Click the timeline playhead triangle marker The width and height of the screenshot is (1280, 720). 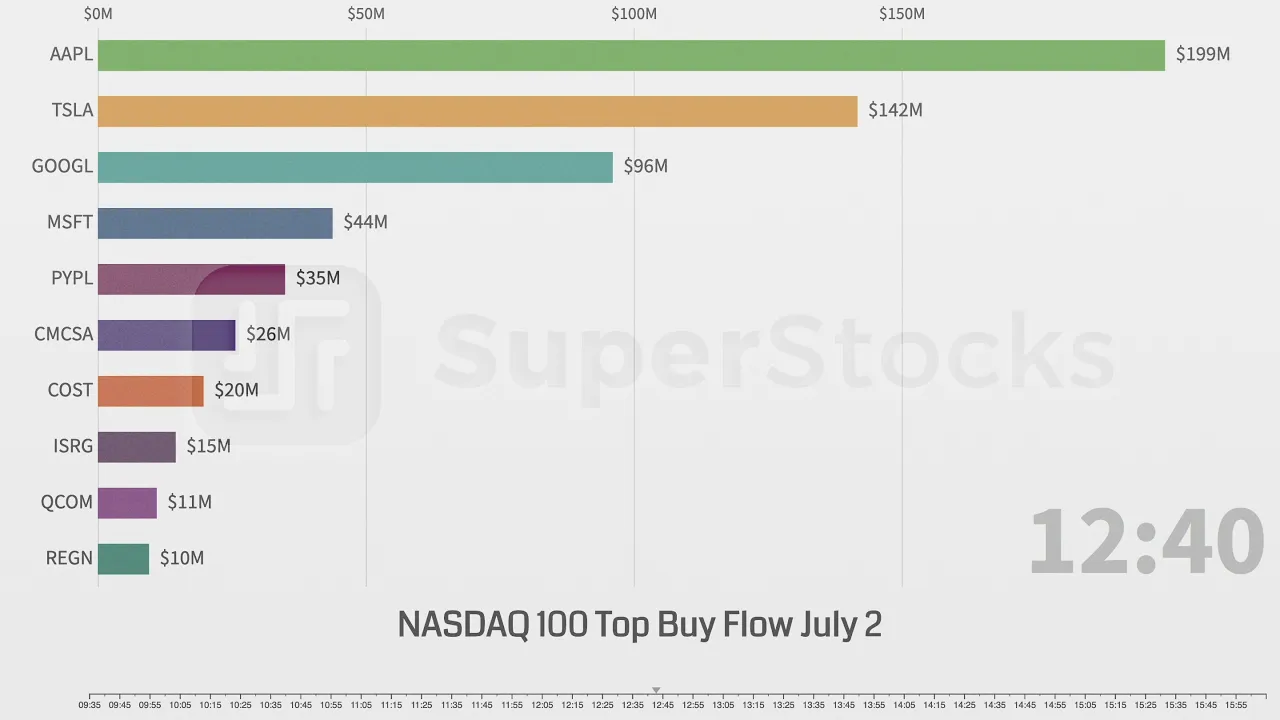[x=656, y=690]
